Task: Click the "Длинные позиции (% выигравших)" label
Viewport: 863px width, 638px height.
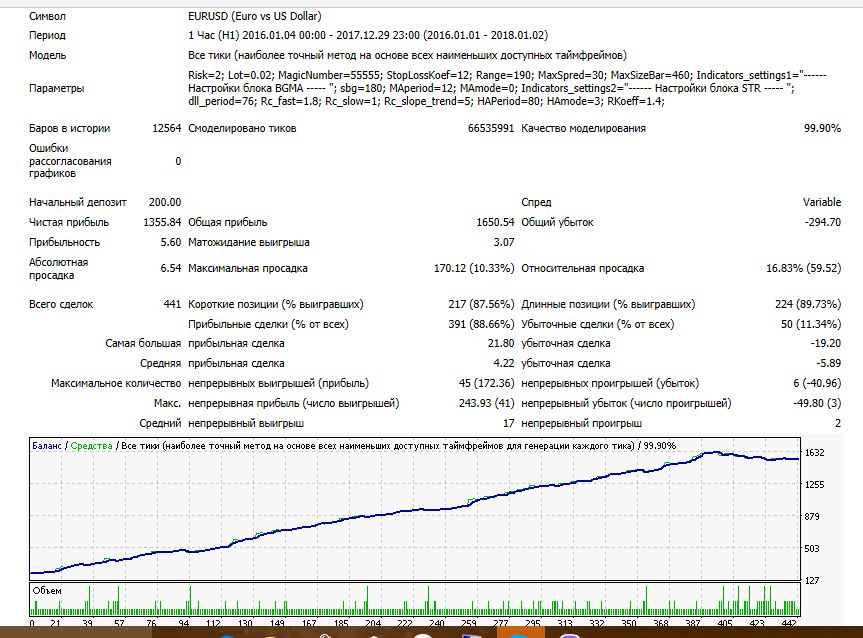Action: coord(608,304)
